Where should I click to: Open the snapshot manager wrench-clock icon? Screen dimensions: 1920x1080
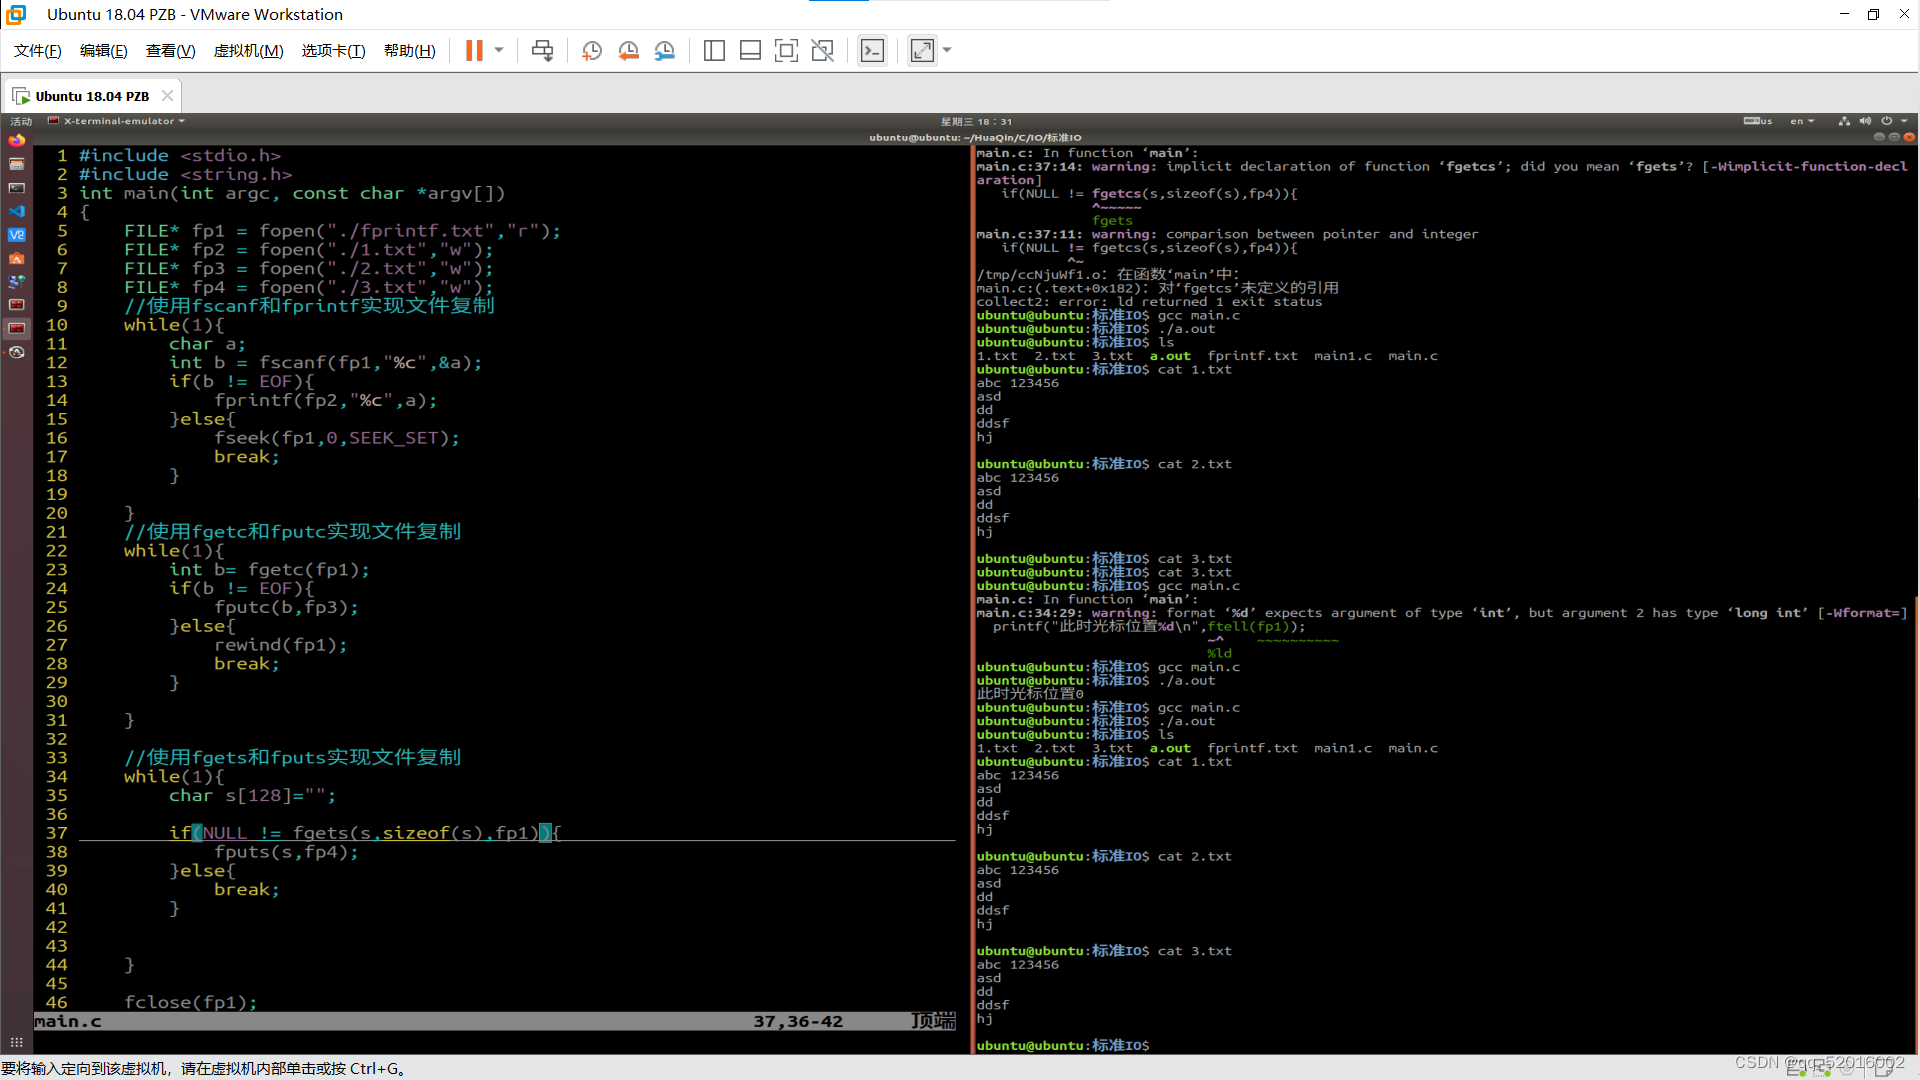tap(665, 51)
